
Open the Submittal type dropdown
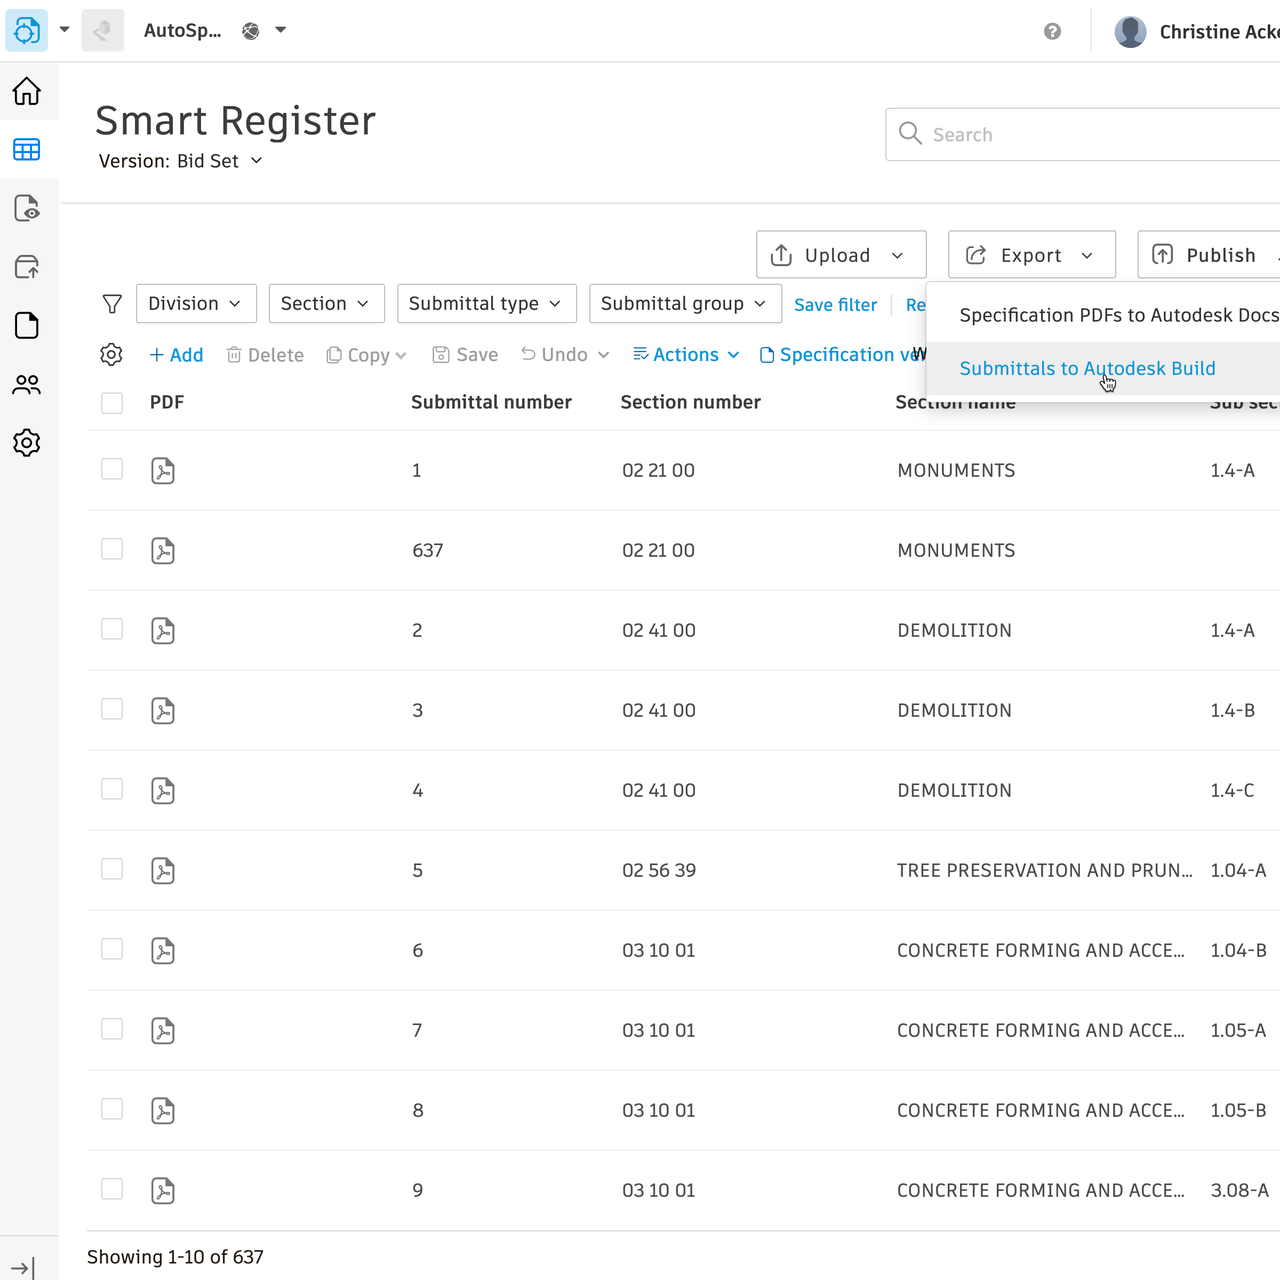coord(486,304)
